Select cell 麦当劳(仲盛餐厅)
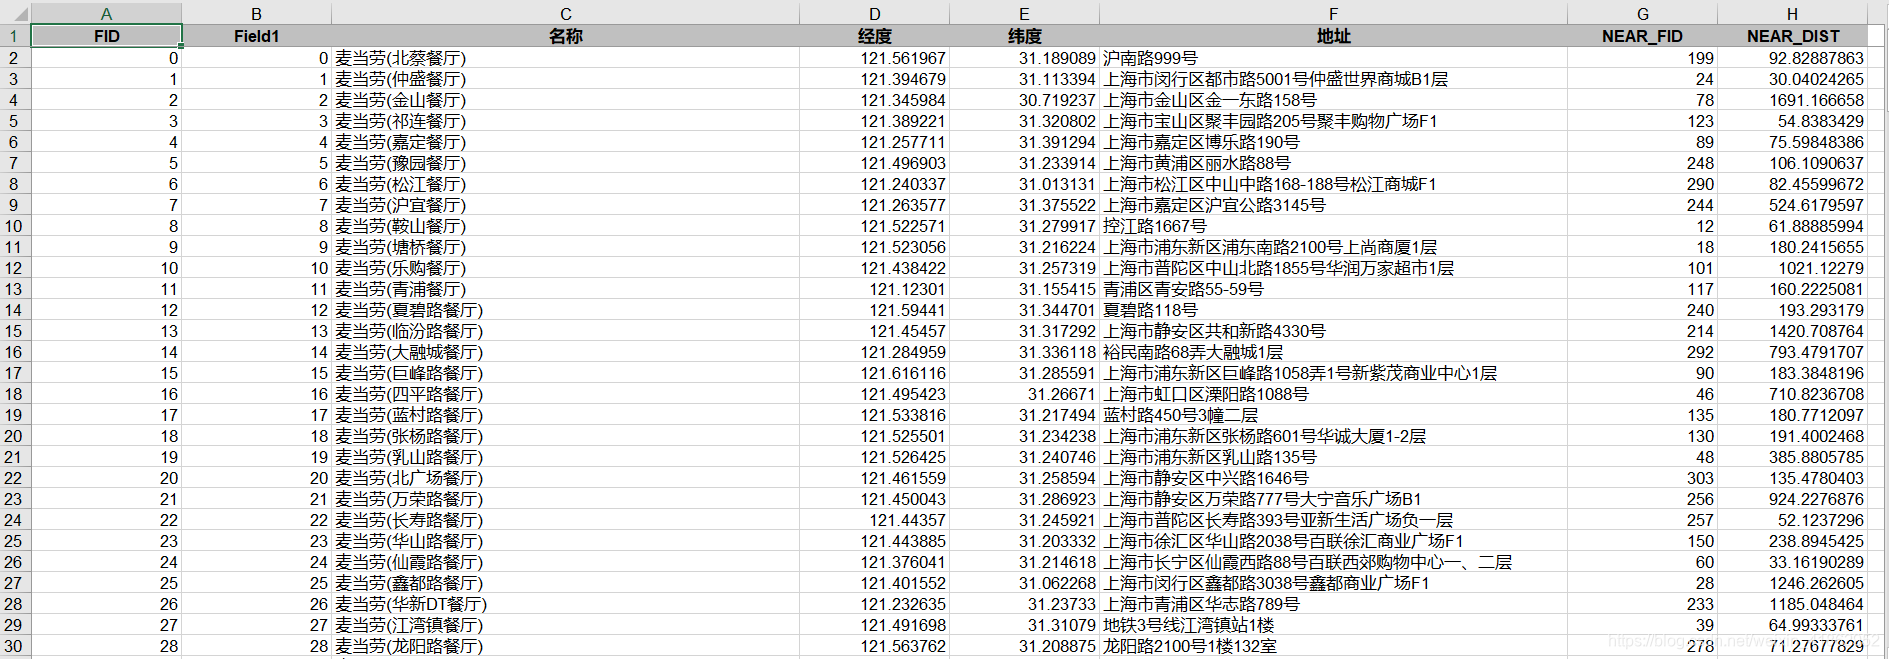 [565, 79]
